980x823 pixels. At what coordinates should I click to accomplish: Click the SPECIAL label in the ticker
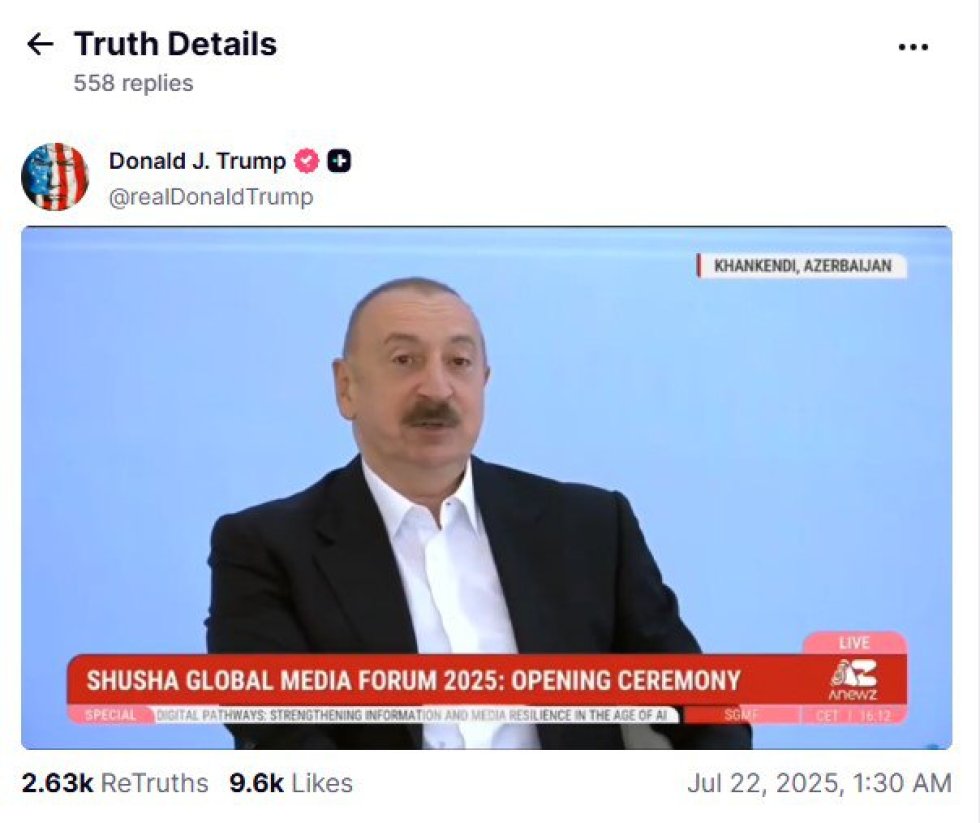pyautogui.click(x=110, y=715)
